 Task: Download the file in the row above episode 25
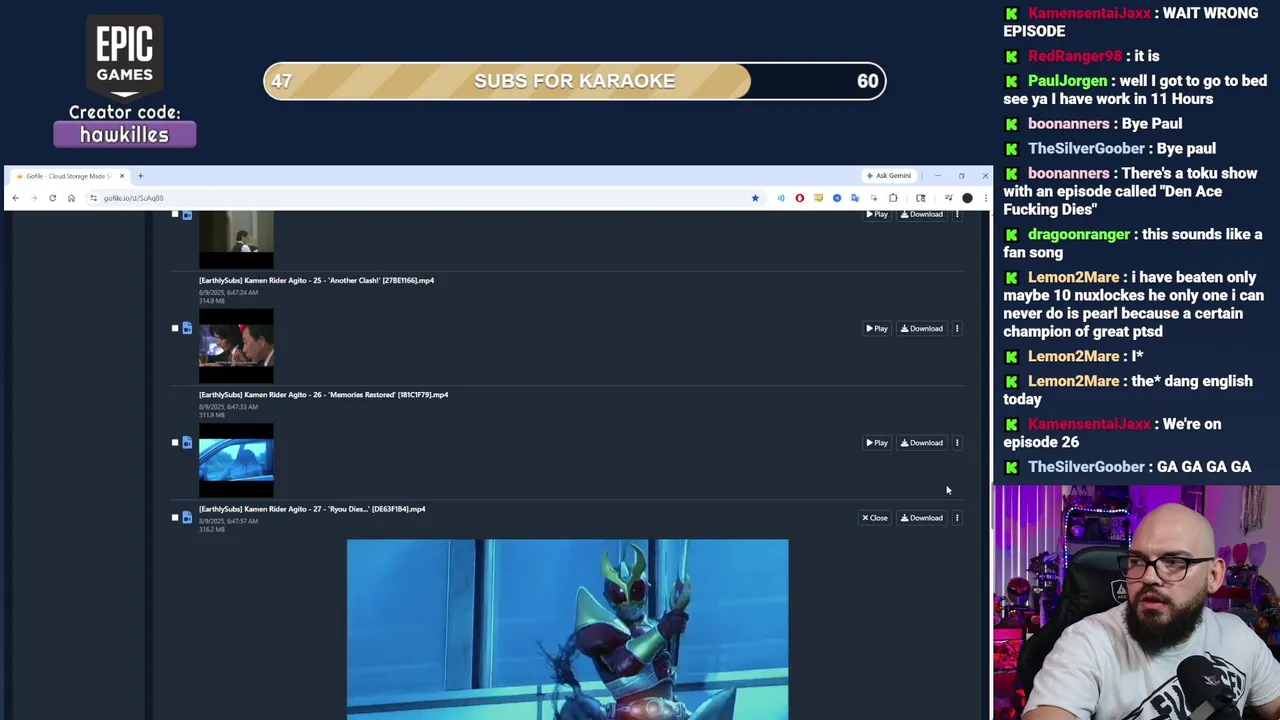(x=922, y=214)
